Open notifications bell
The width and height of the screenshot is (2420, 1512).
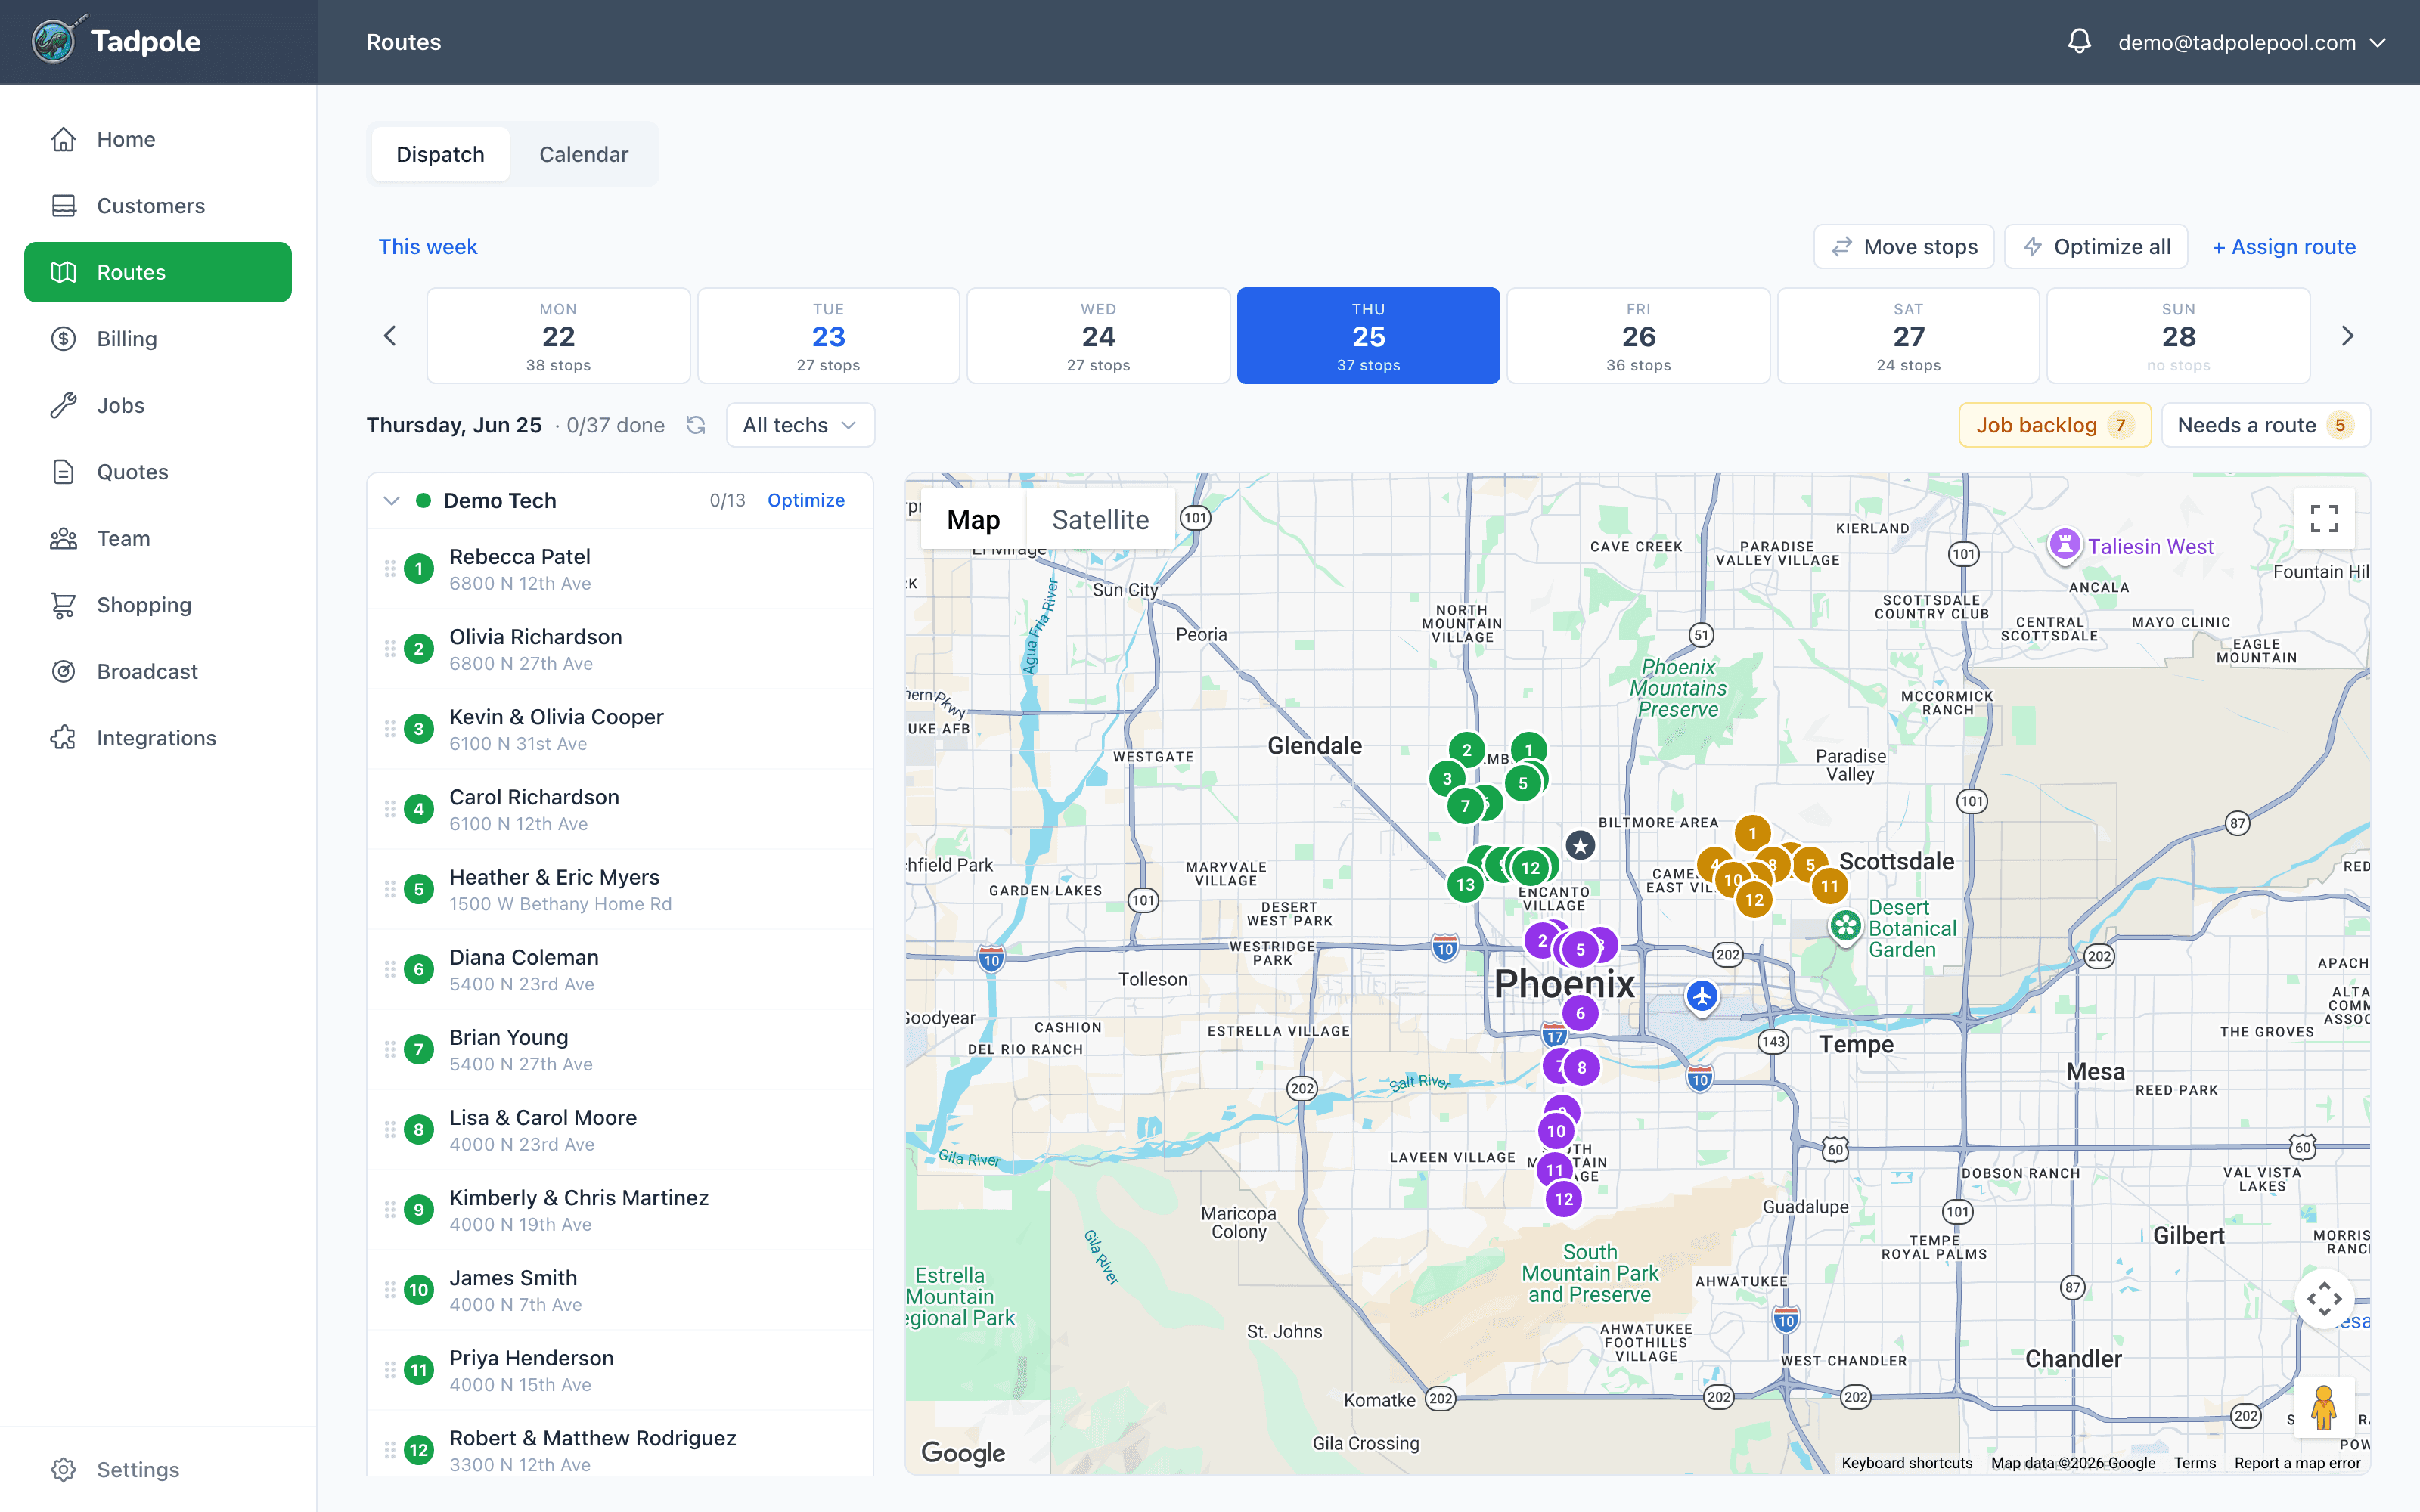point(2079,42)
